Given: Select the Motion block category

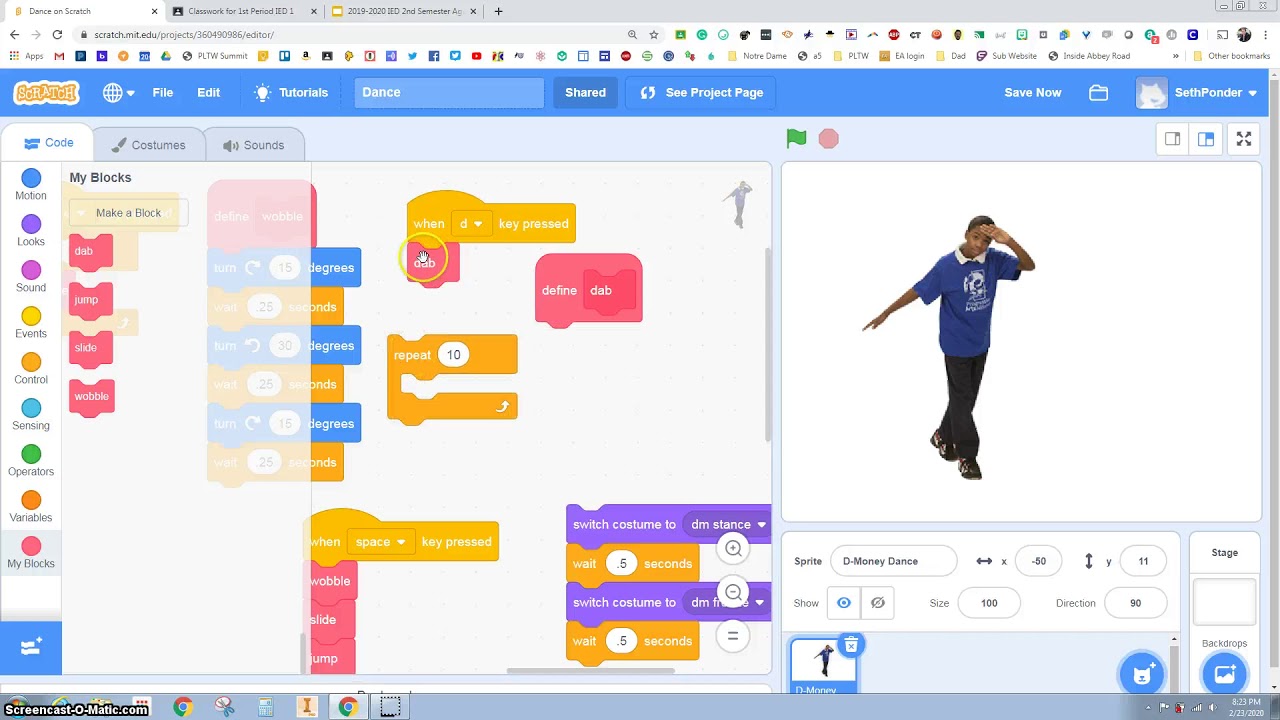Looking at the screenshot, I should tap(31, 185).
